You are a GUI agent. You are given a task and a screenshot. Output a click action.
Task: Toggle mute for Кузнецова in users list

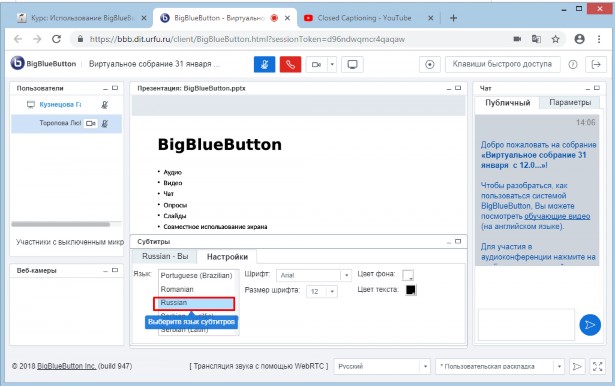[104, 105]
